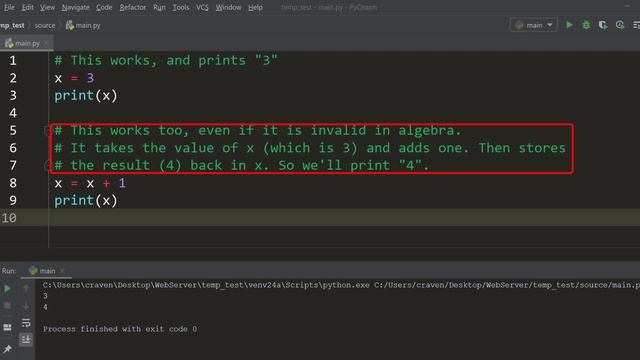Screen dimensions: 640x360
Task: Open the Tools menu
Action: [181, 7]
